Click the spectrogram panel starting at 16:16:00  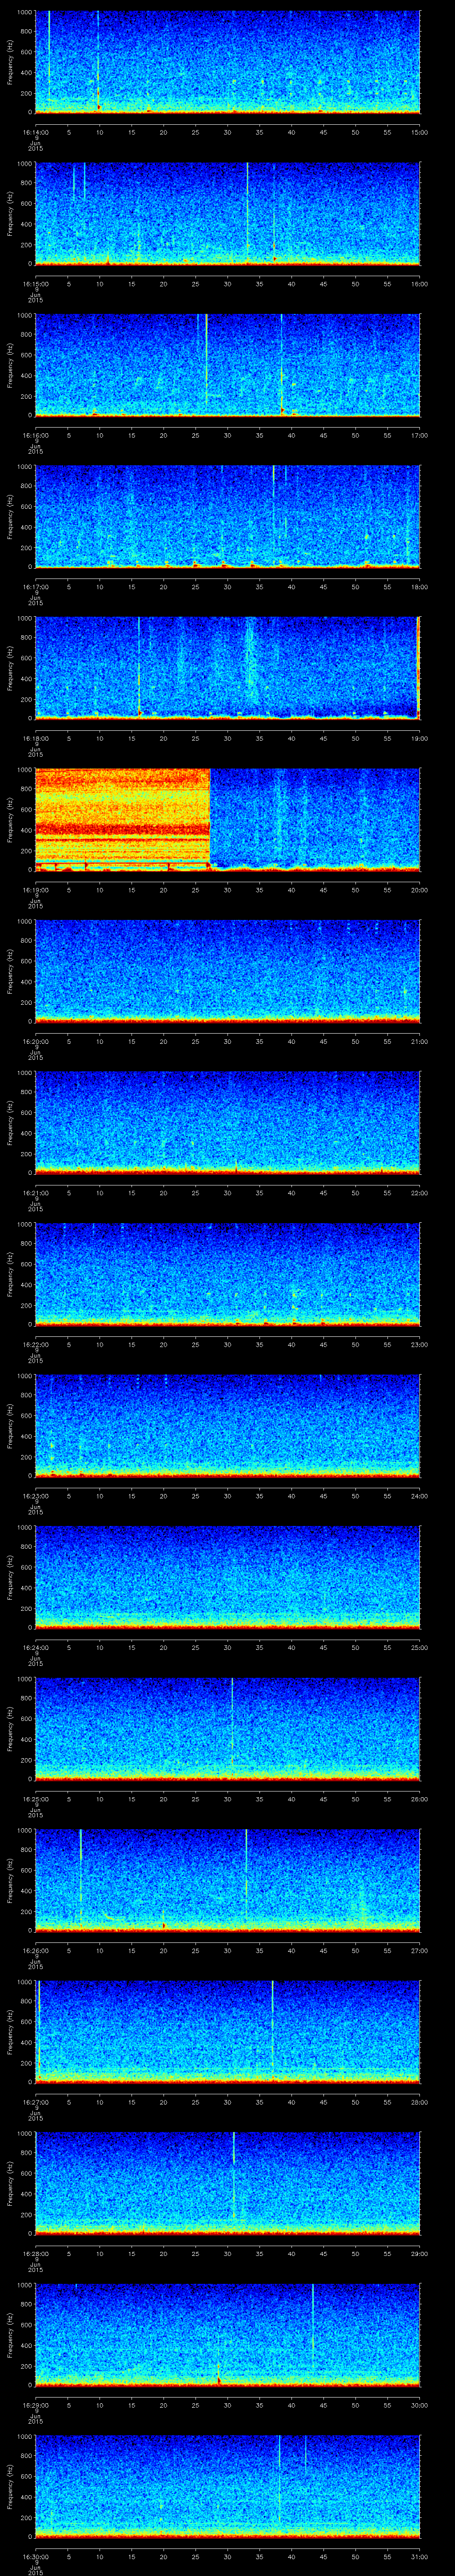(227, 364)
